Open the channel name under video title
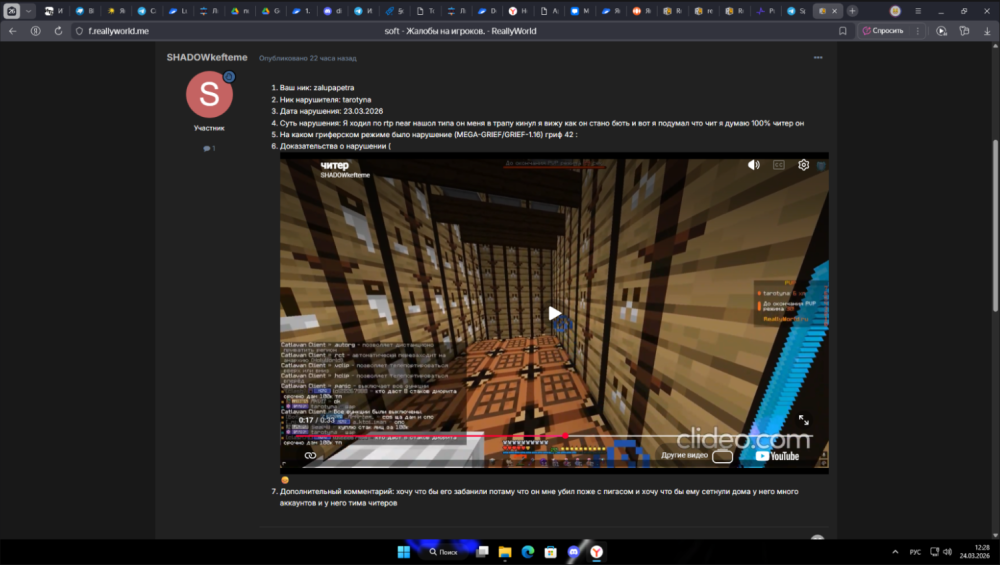 [345, 175]
